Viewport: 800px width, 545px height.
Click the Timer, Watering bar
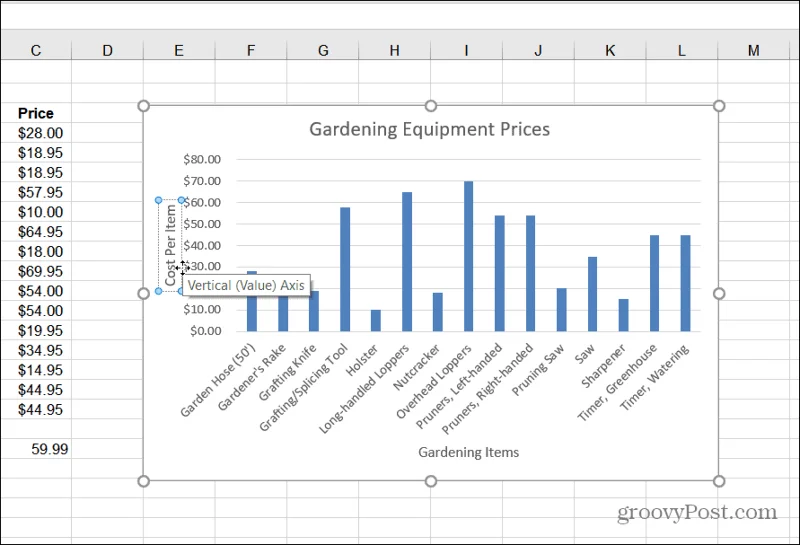(685, 283)
